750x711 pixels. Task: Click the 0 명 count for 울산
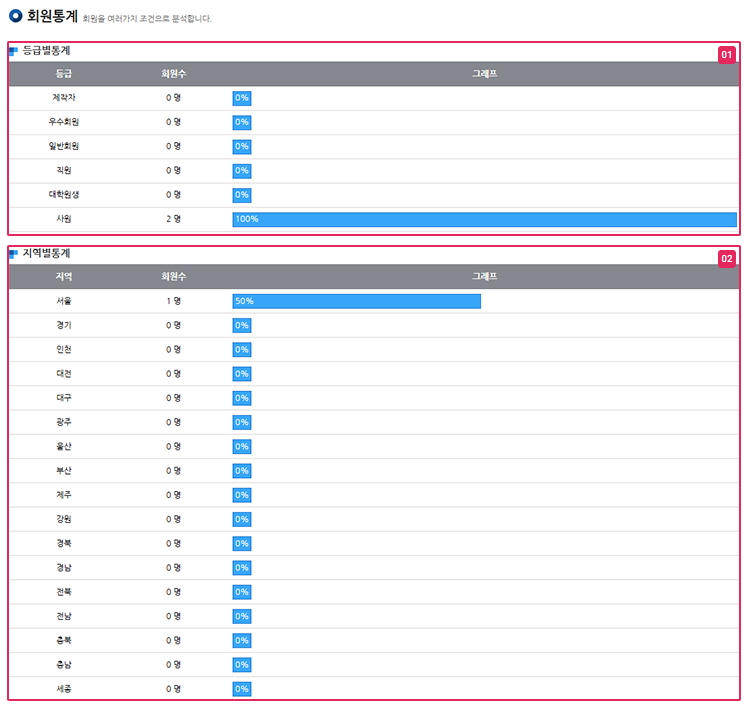point(173,446)
